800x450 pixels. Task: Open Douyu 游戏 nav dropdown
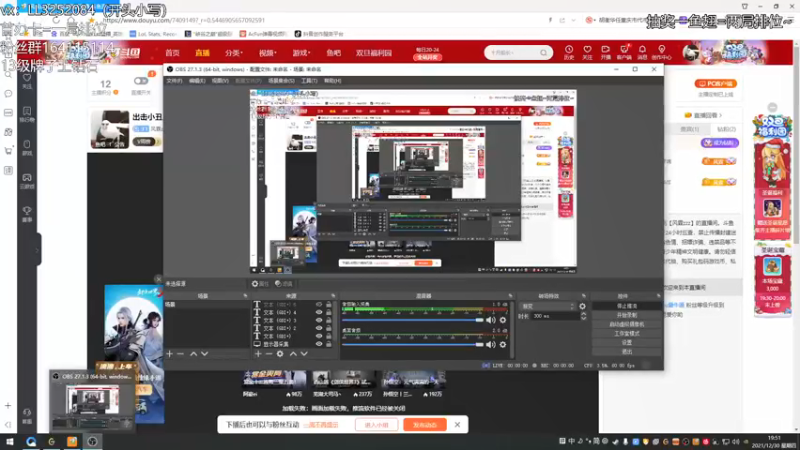[301, 53]
